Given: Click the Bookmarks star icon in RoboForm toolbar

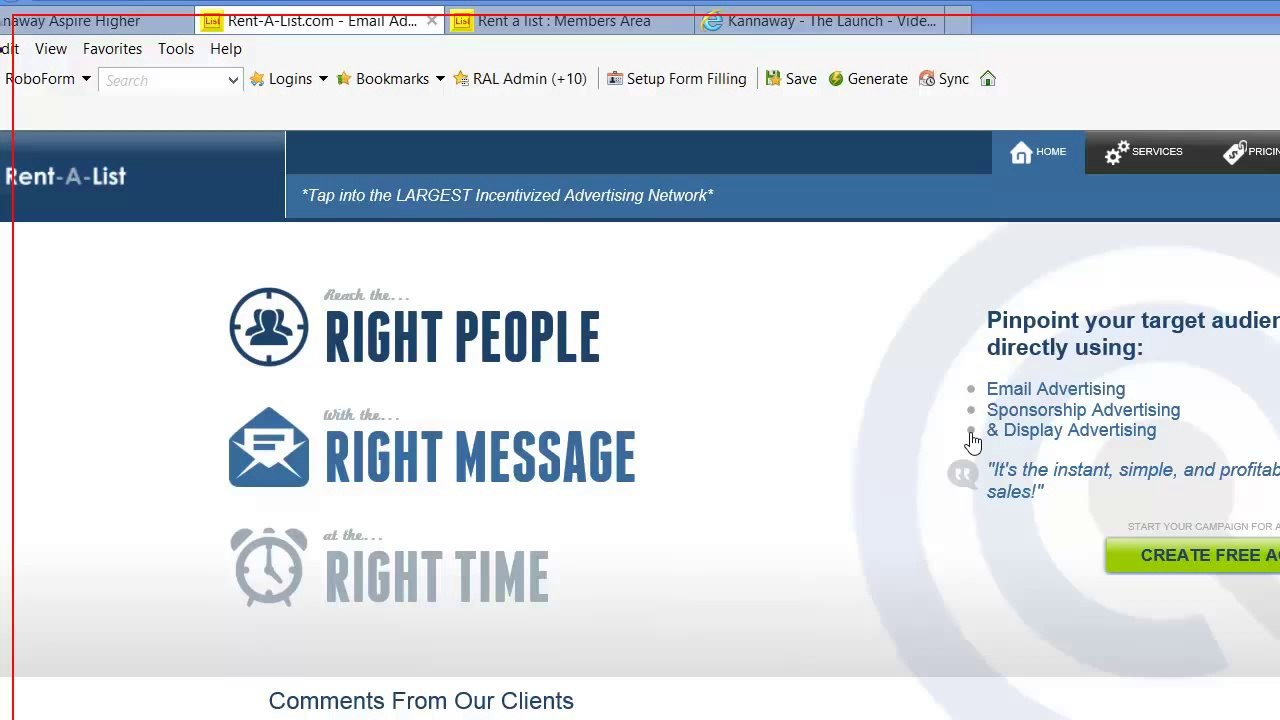Looking at the screenshot, I should (344, 79).
